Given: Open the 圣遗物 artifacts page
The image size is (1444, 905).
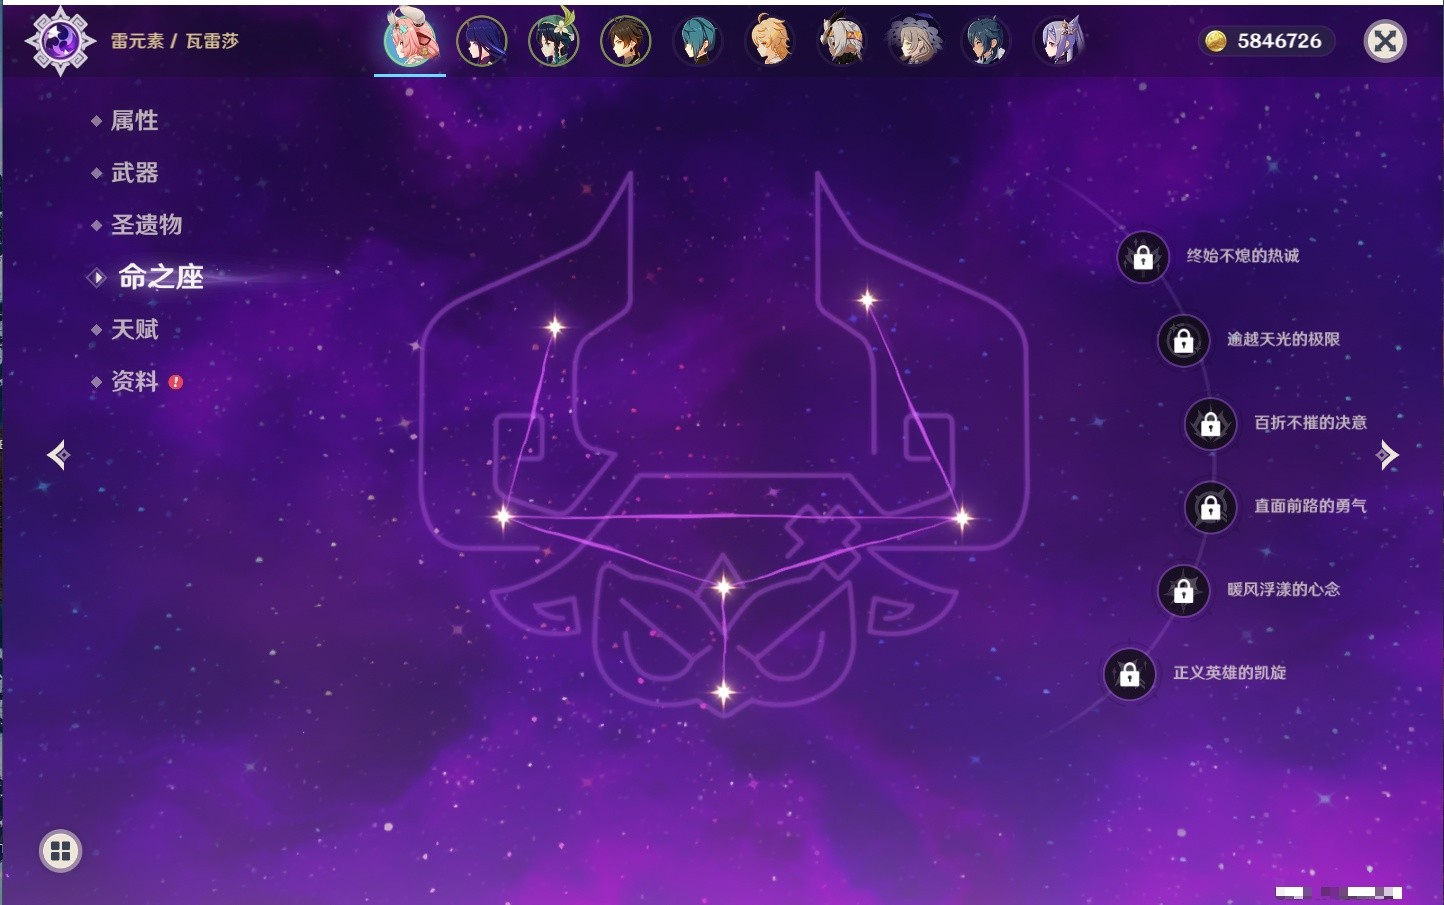Looking at the screenshot, I should point(146,225).
